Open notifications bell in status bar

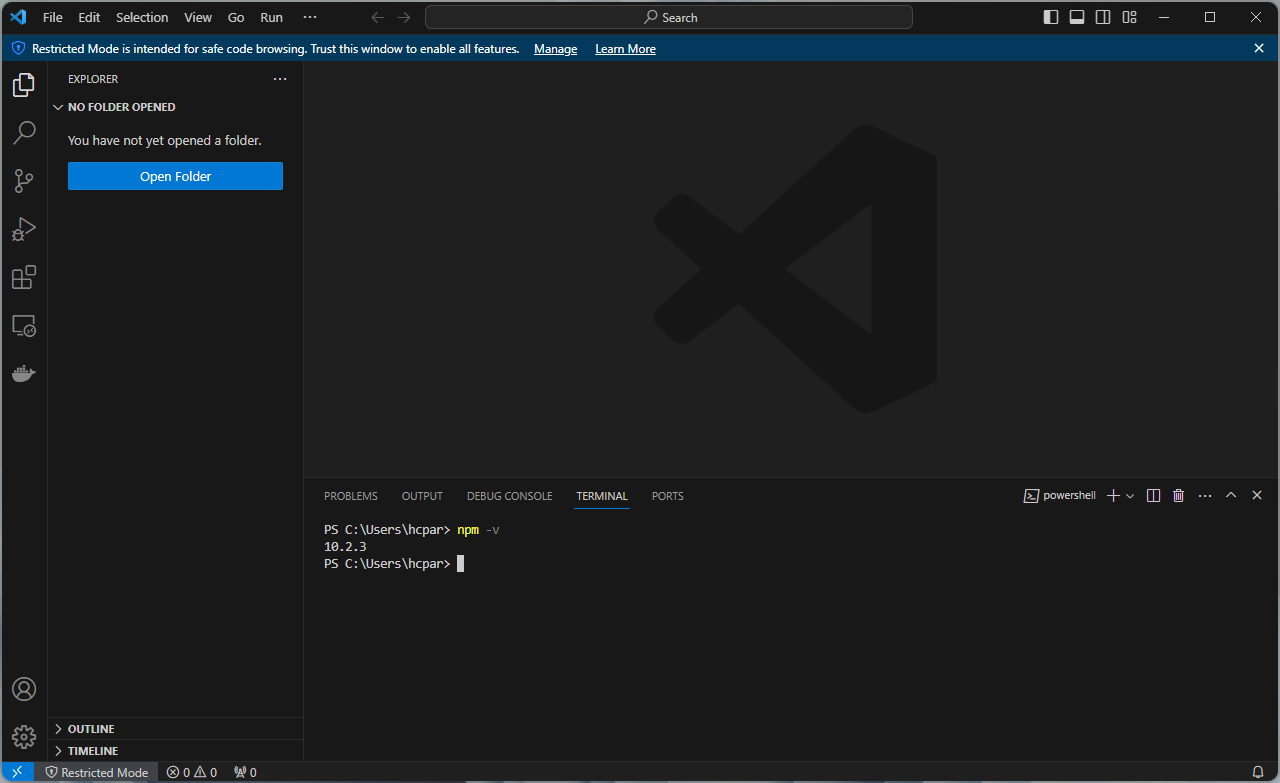coord(1258,772)
